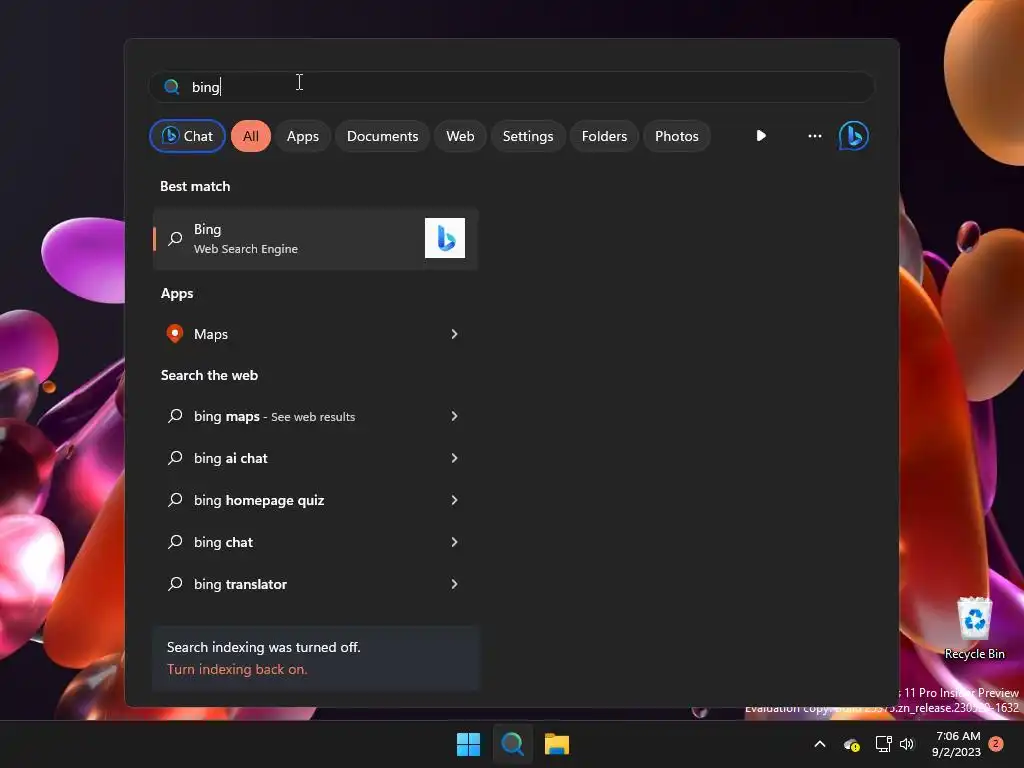Open the Windows Start button

pyautogui.click(x=468, y=744)
